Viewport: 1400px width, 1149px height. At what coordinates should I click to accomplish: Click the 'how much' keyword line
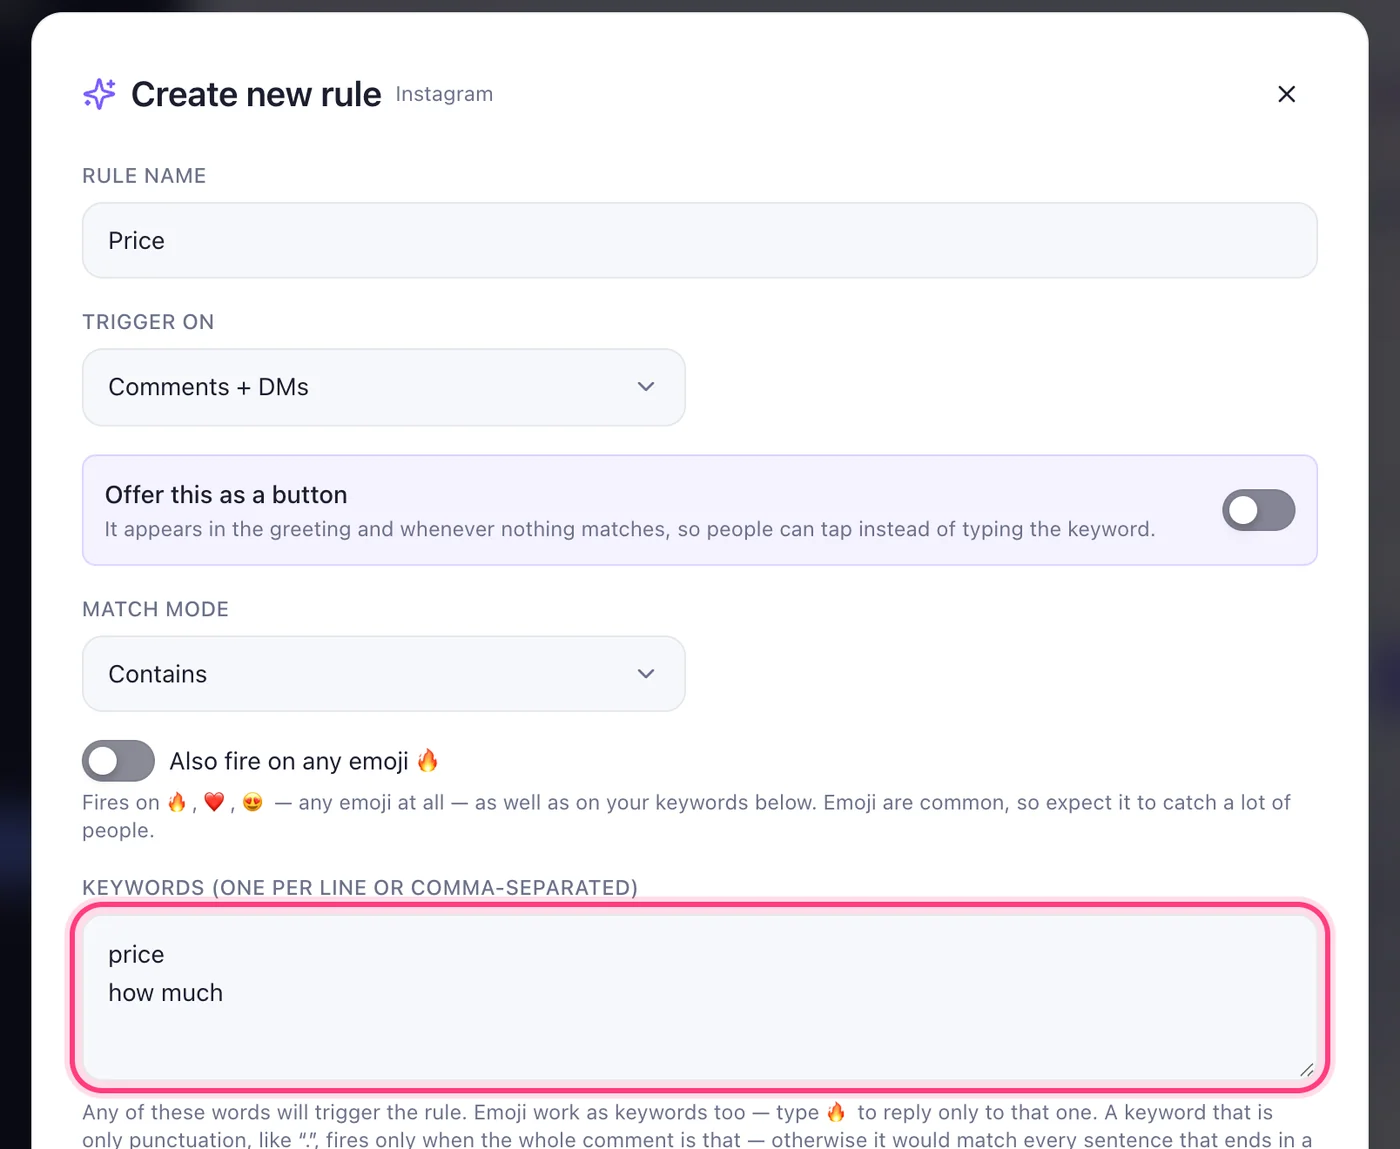coord(165,993)
